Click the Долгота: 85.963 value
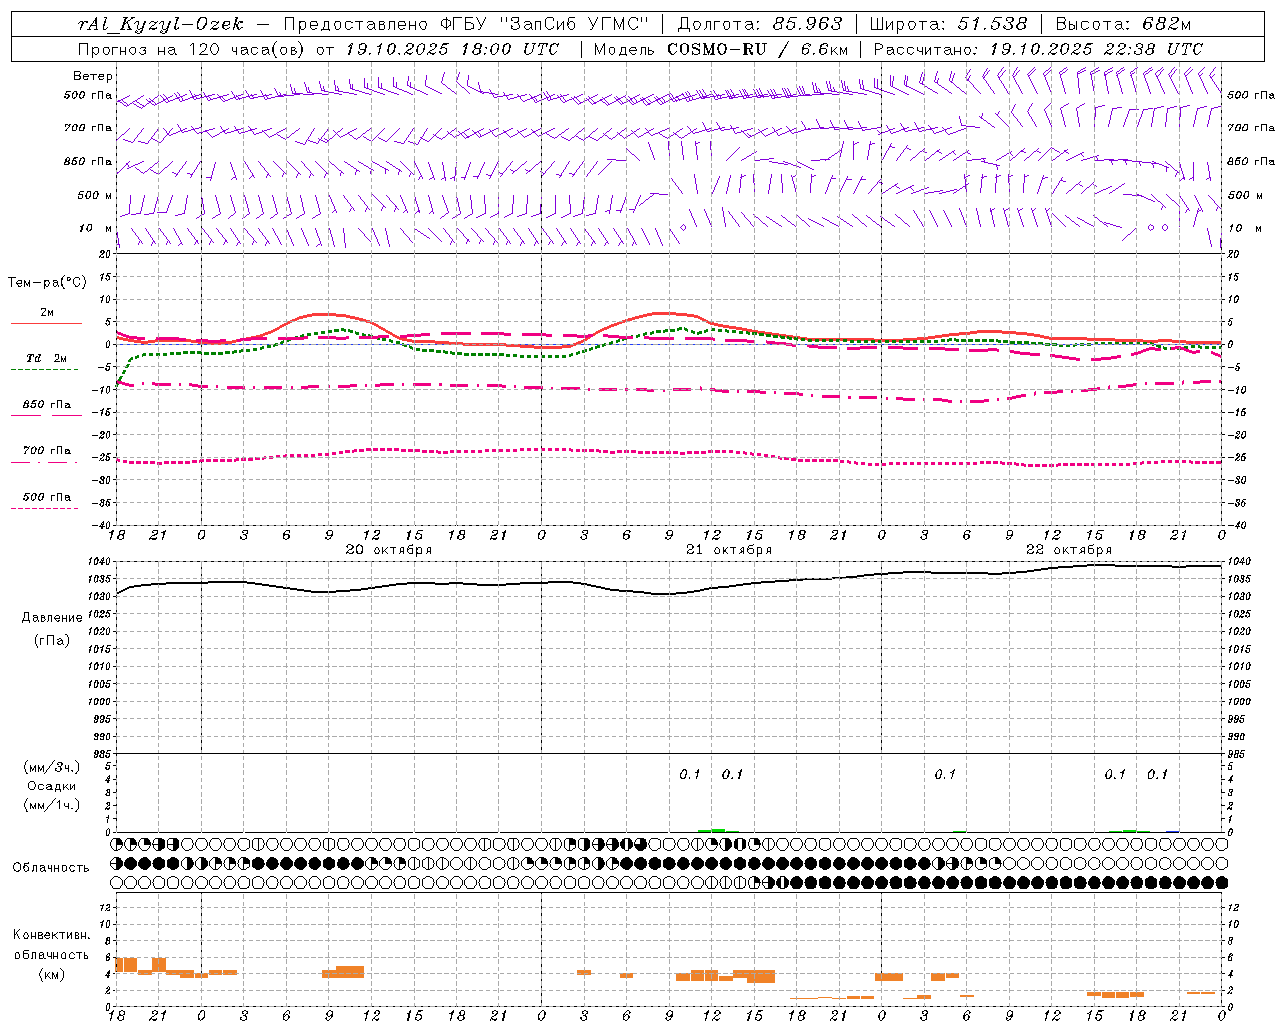 (760, 24)
